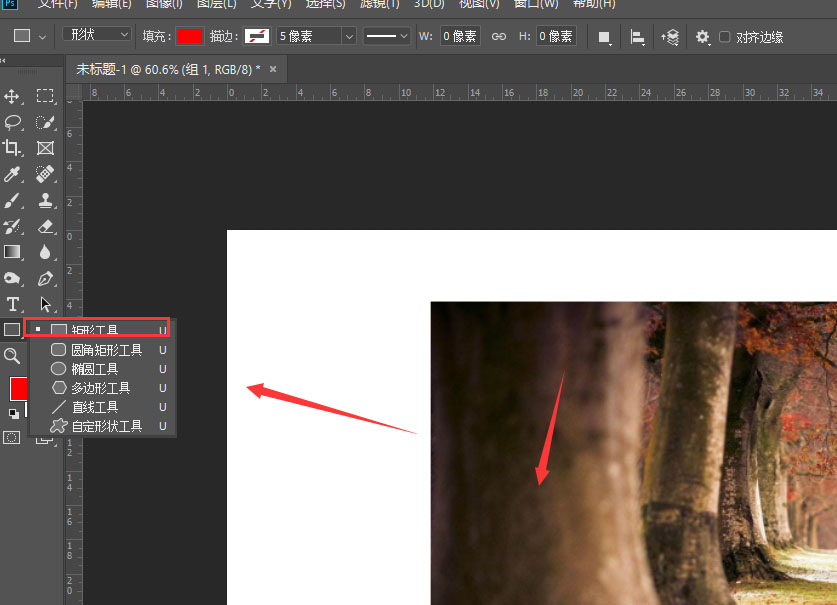Select 自定形状工具 in the flyout

97,425
